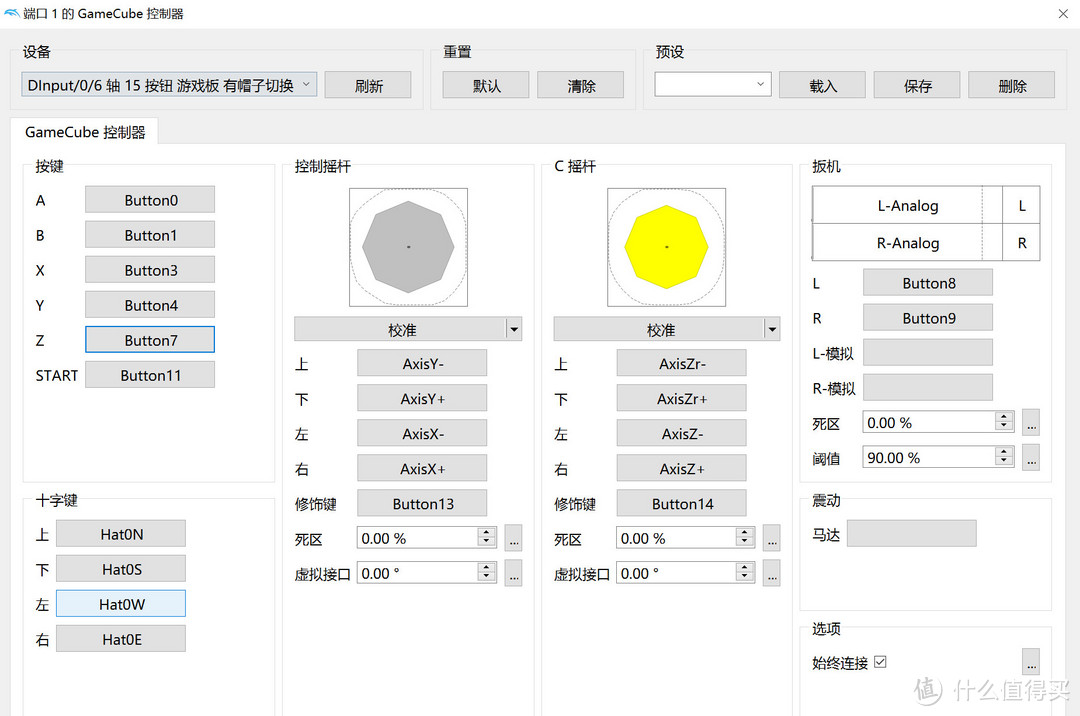Click the L trigger mapping Button8
This screenshot has width=1080, height=716.
(x=928, y=282)
